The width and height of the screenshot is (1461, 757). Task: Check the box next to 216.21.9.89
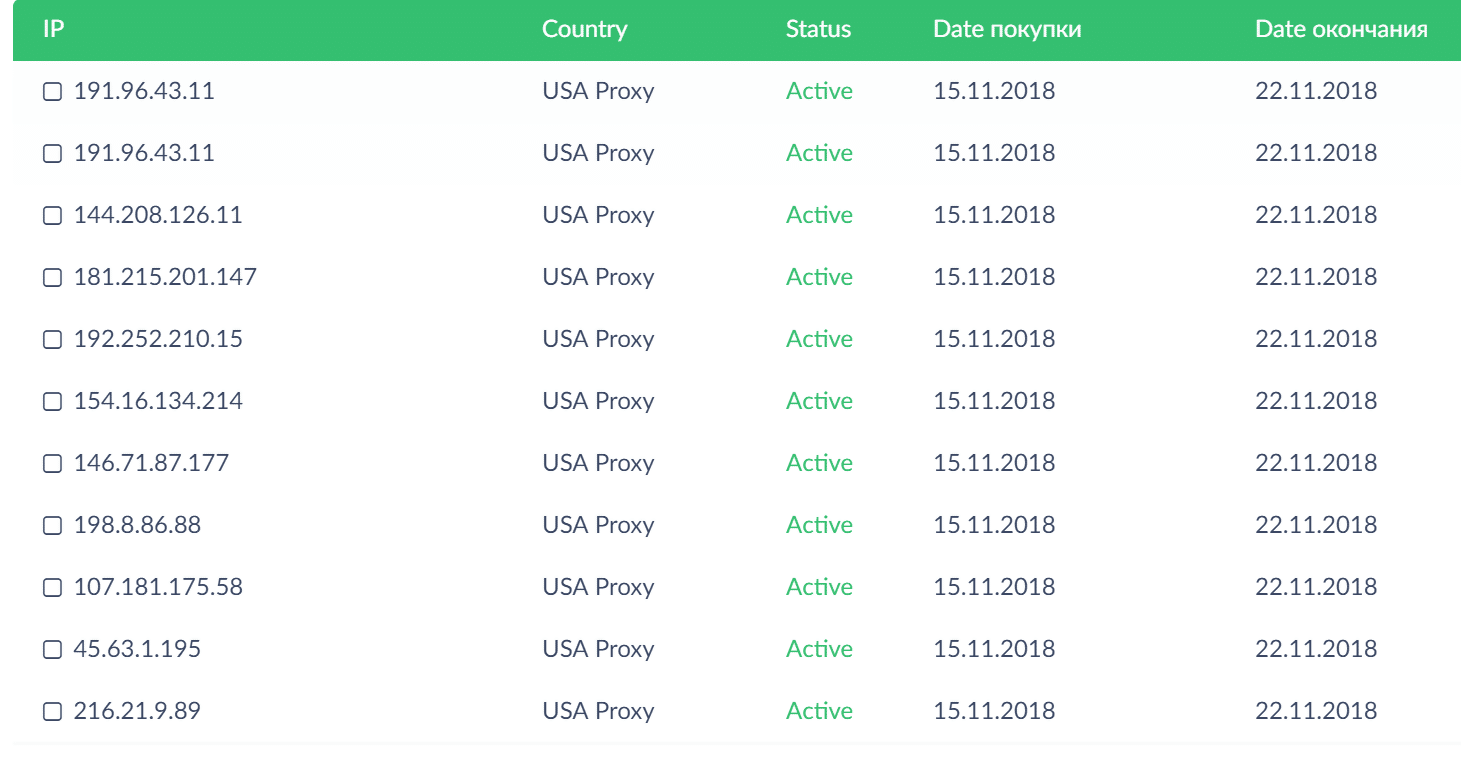coord(52,712)
